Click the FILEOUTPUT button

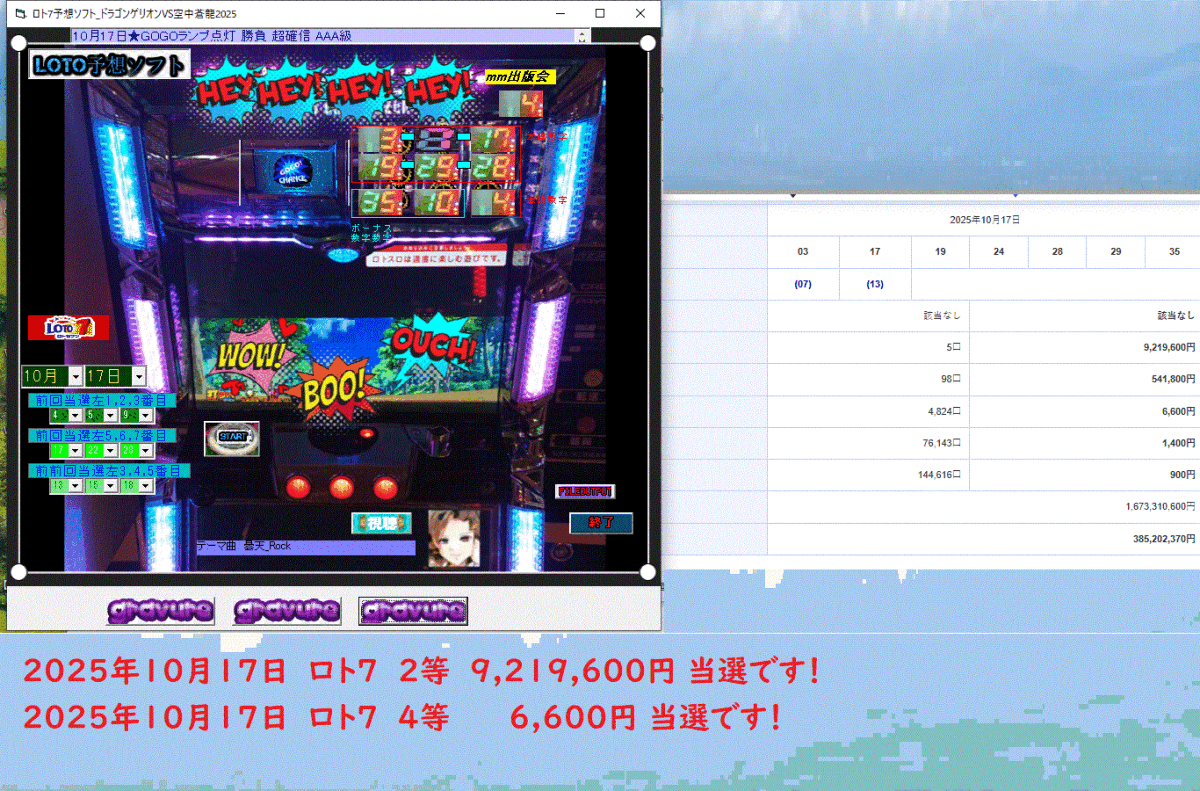pos(585,491)
